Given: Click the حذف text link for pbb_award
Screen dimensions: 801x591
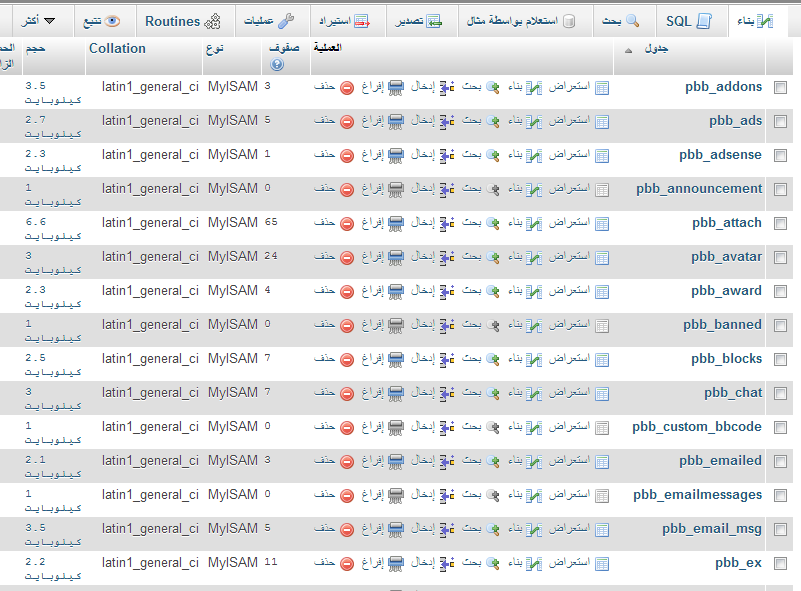Looking at the screenshot, I should (x=324, y=290).
